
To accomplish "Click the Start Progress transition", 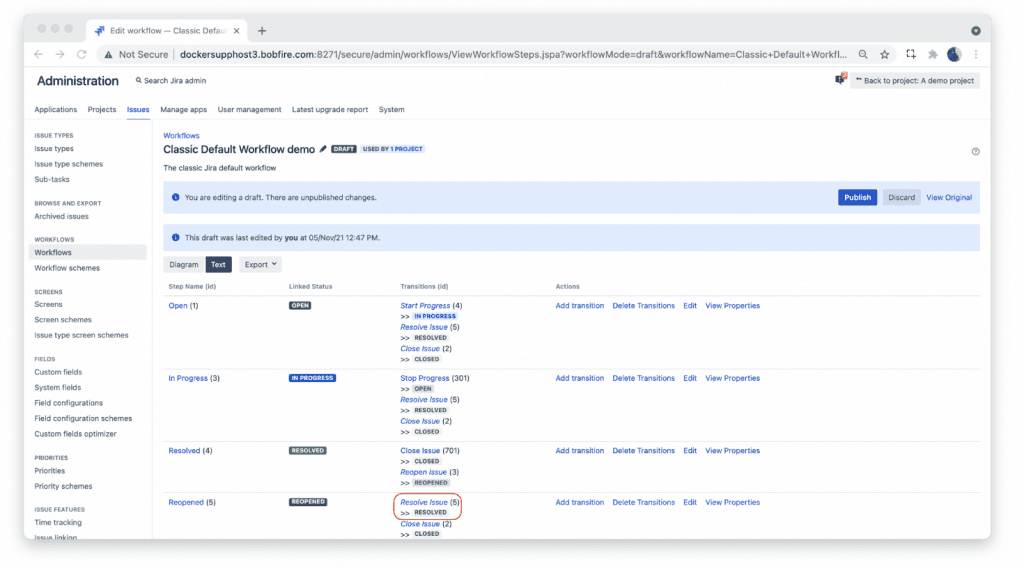I will click(425, 306).
